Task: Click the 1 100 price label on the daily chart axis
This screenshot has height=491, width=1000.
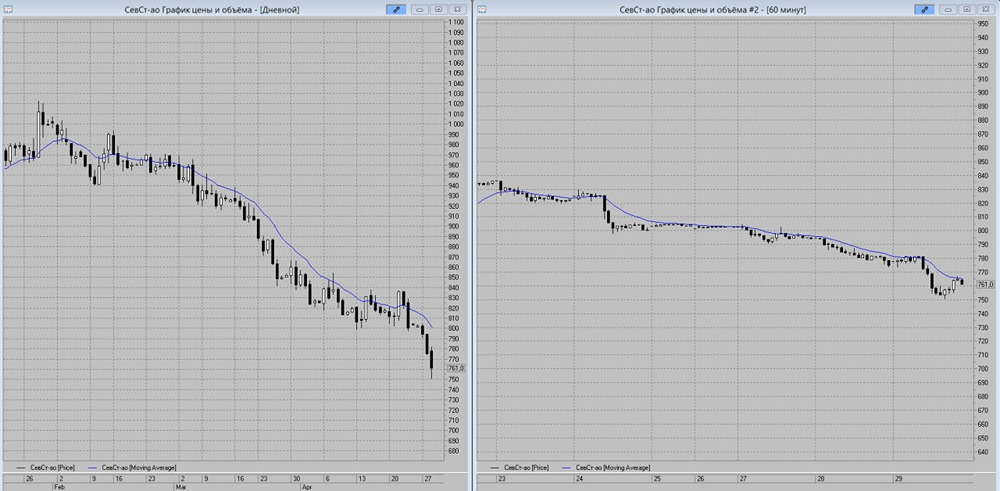Action: [x=455, y=22]
